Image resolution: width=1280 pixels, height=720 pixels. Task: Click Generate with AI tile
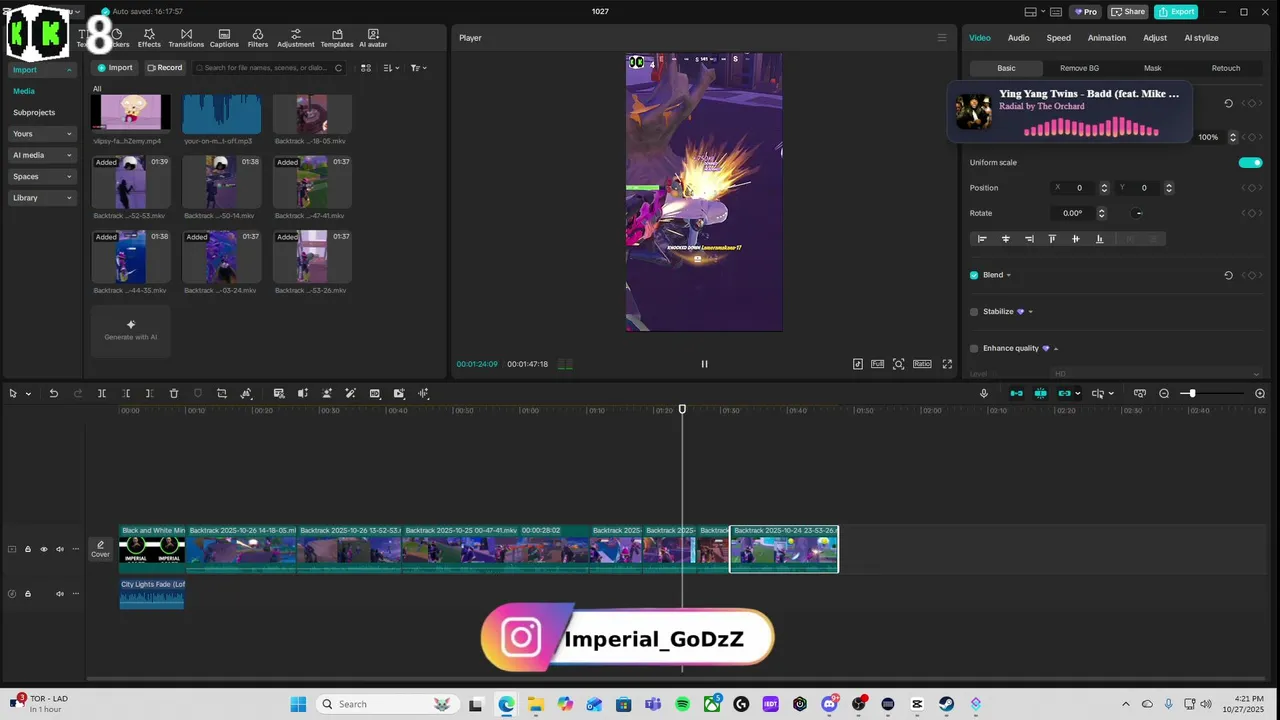(x=131, y=330)
